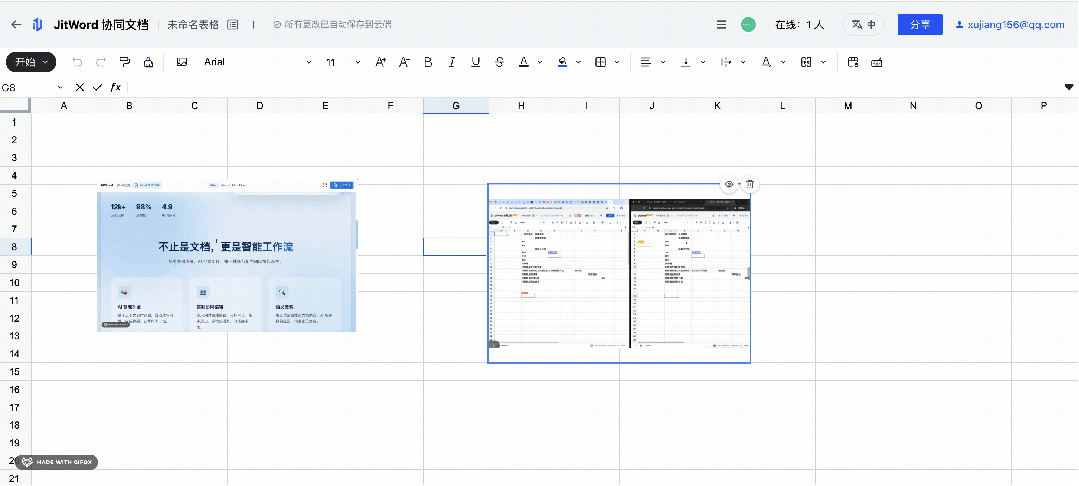Expand the text rotation dropdown arrow
Viewport: 1079px width, 486px height.
pos(783,62)
